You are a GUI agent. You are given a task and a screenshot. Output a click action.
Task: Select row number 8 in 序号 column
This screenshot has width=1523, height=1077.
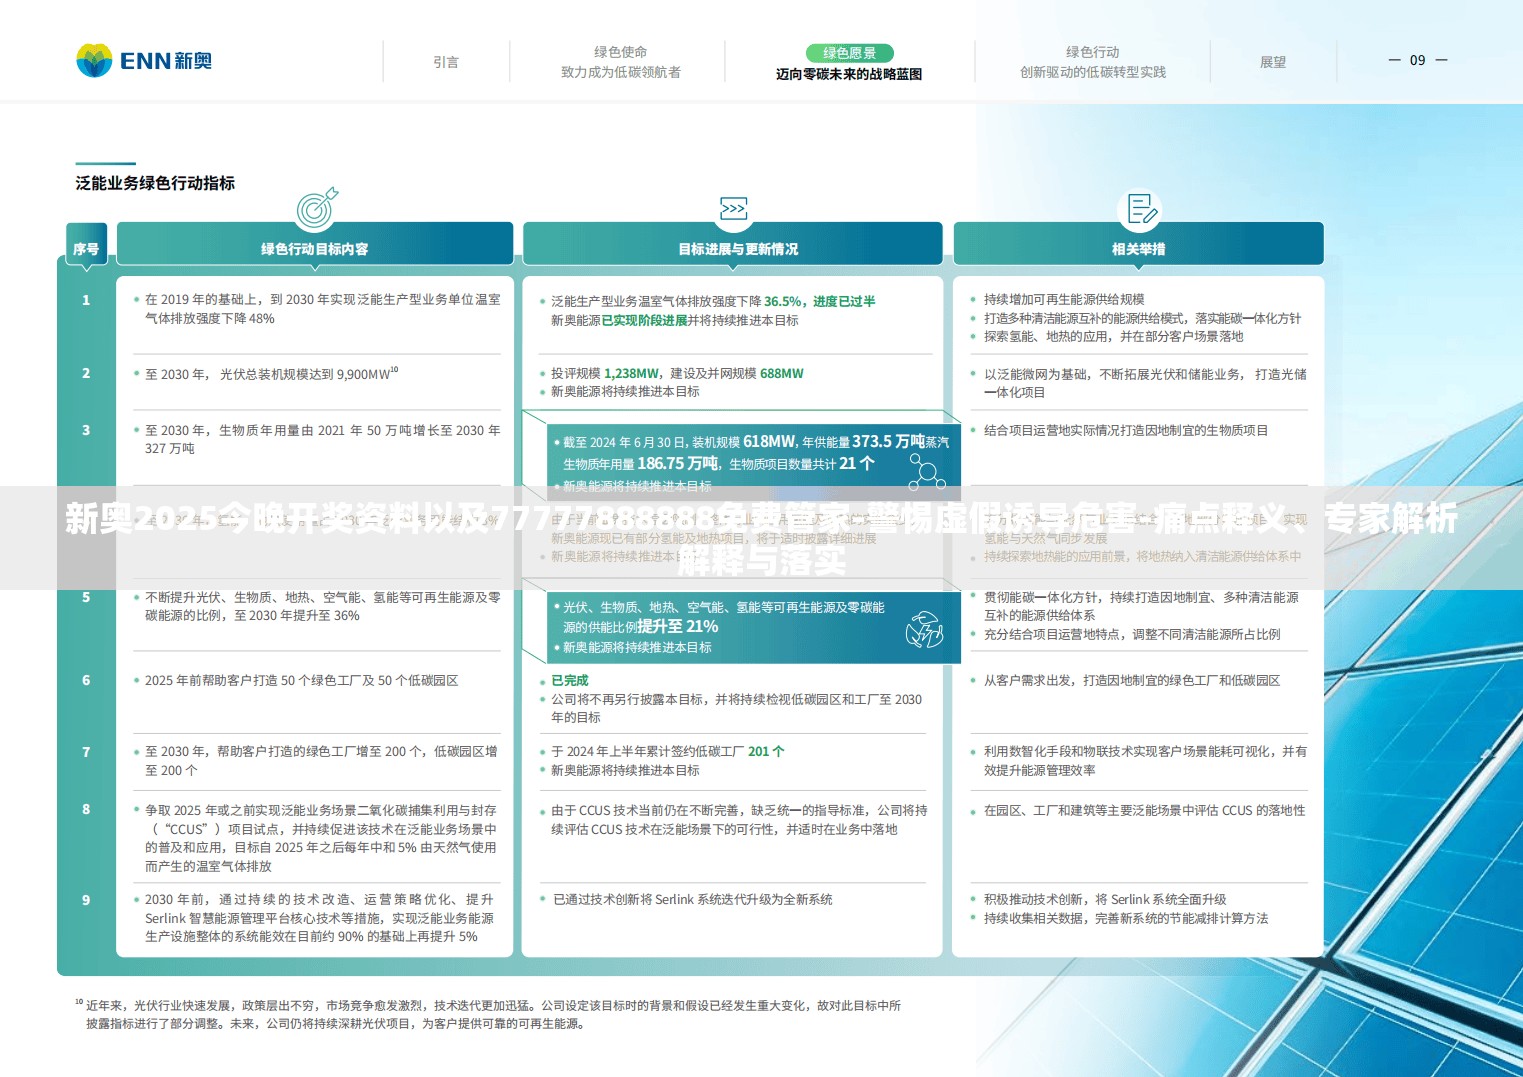click(x=86, y=809)
